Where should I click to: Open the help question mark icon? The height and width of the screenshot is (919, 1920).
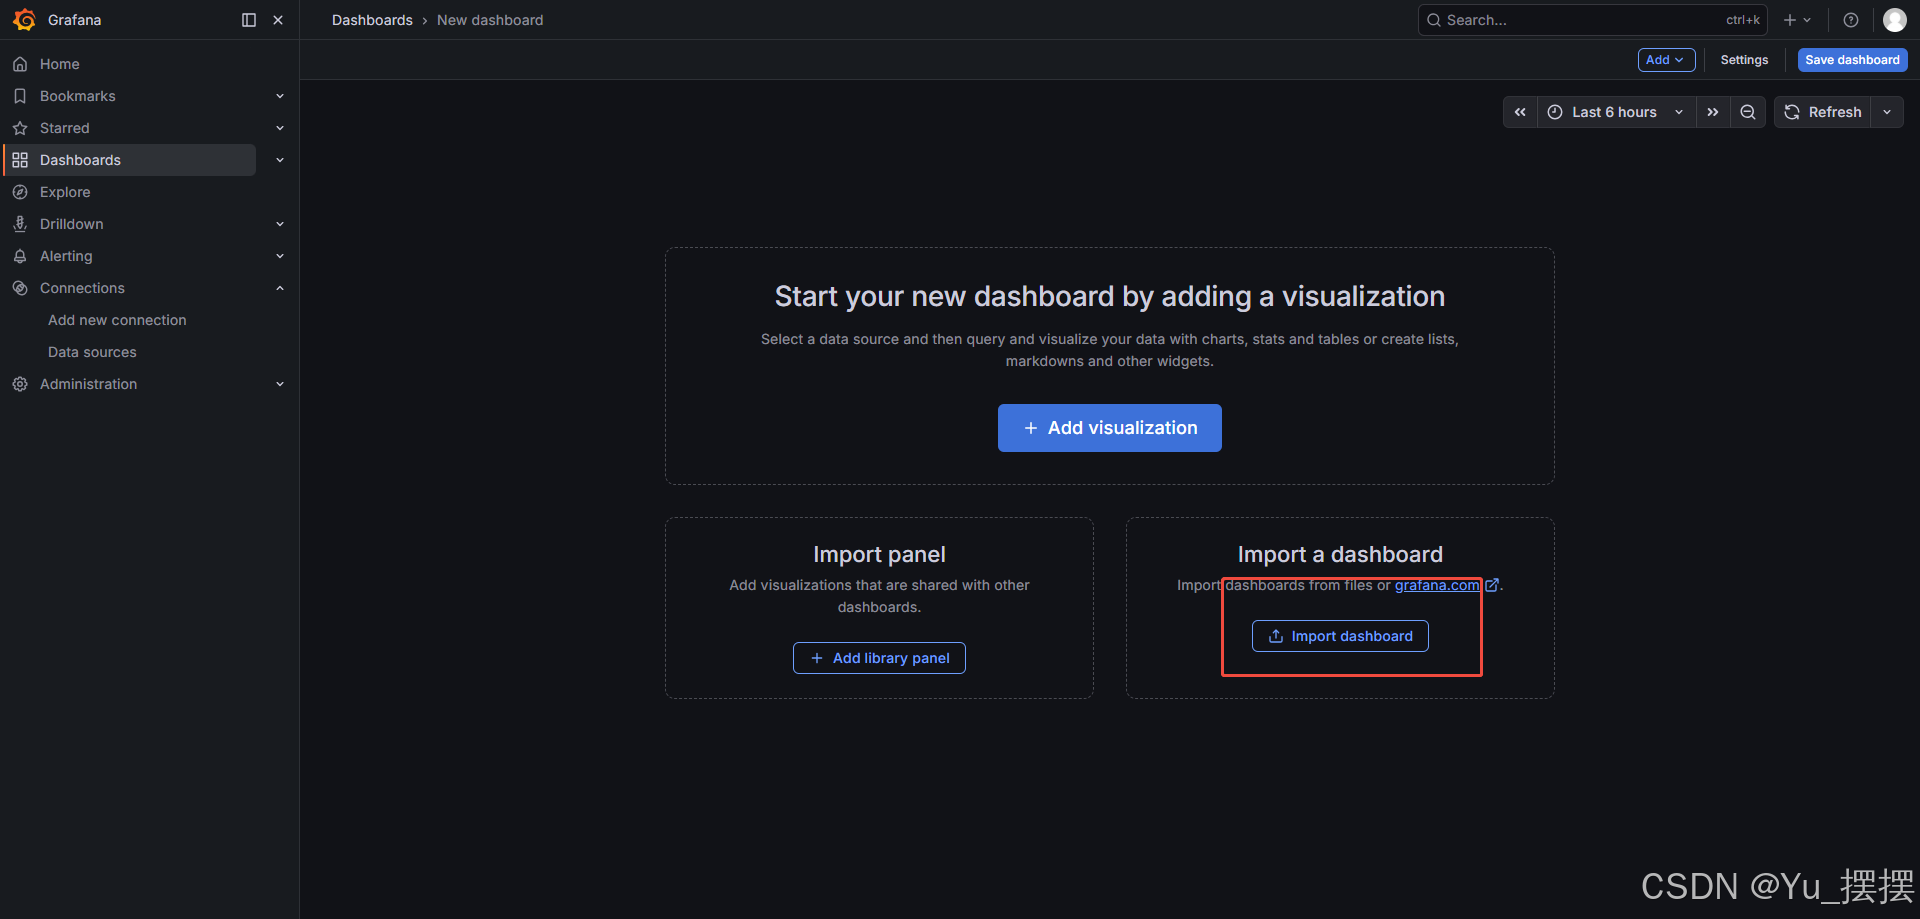1851,20
